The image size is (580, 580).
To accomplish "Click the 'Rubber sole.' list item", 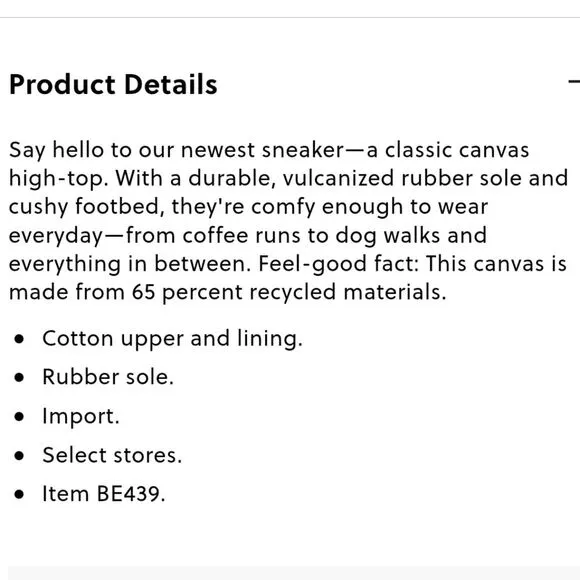I will (x=108, y=377).
